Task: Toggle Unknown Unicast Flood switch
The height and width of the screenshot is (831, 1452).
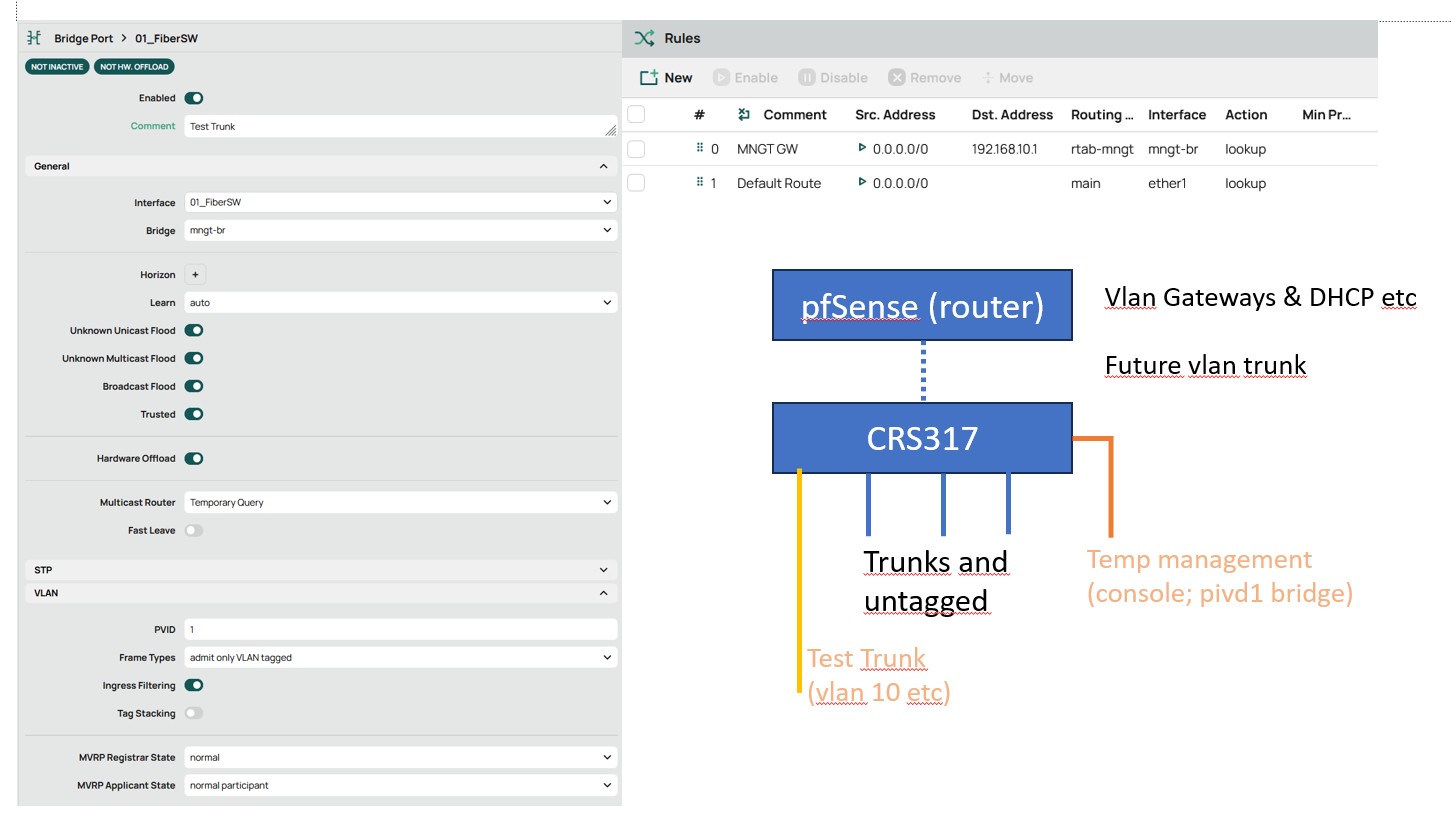Action: click(194, 330)
